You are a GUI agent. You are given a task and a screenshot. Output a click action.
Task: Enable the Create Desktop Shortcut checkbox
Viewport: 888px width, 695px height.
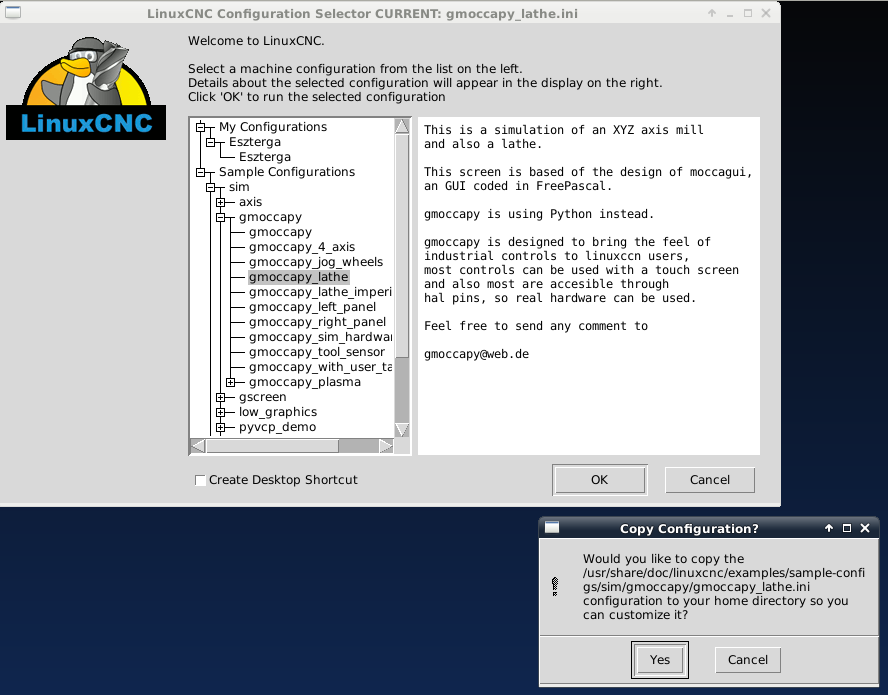click(201, 480)
